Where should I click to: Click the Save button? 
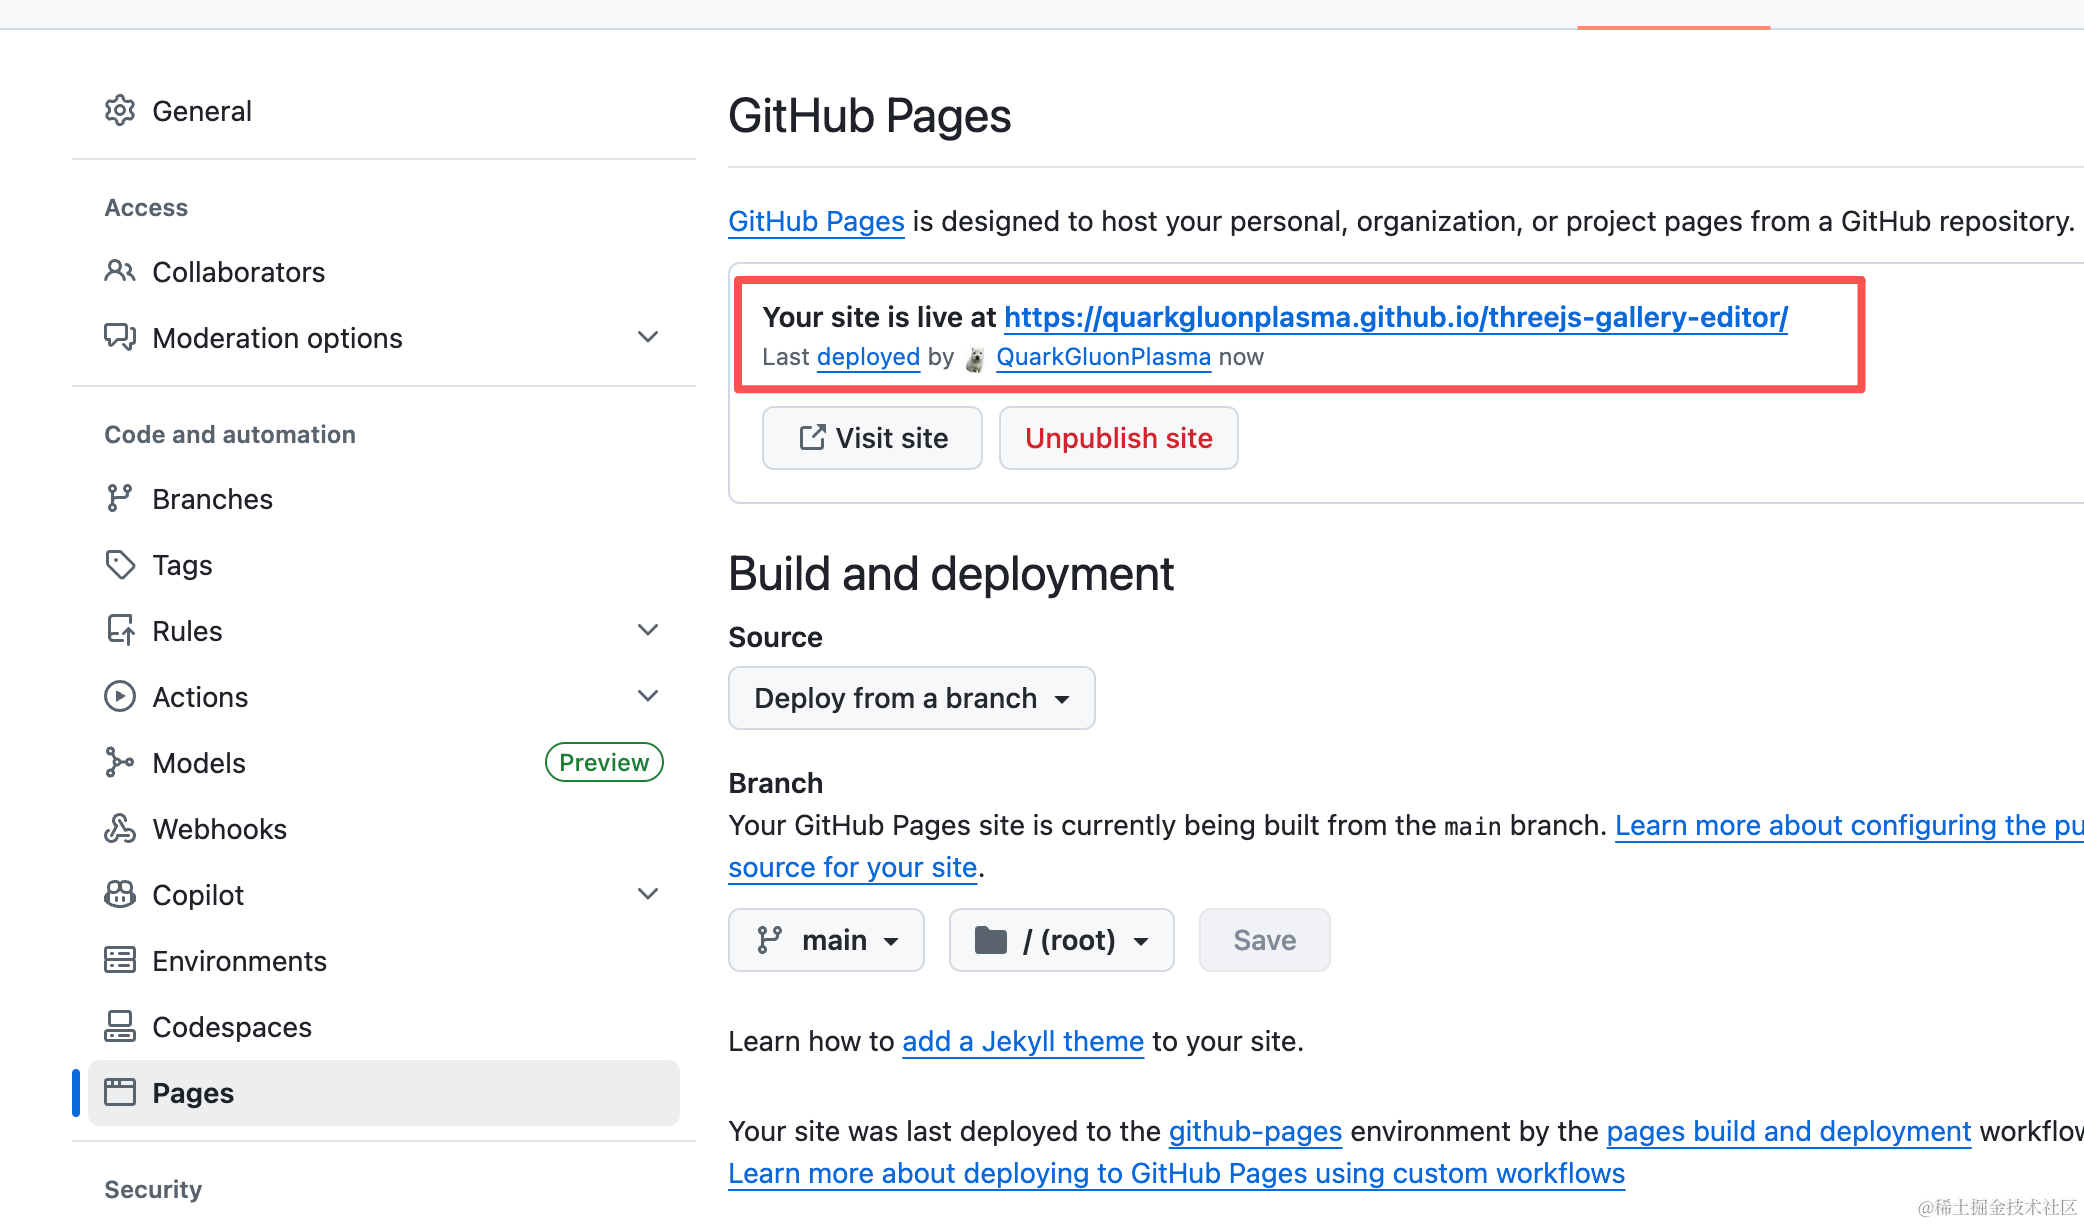point(1264,940)
